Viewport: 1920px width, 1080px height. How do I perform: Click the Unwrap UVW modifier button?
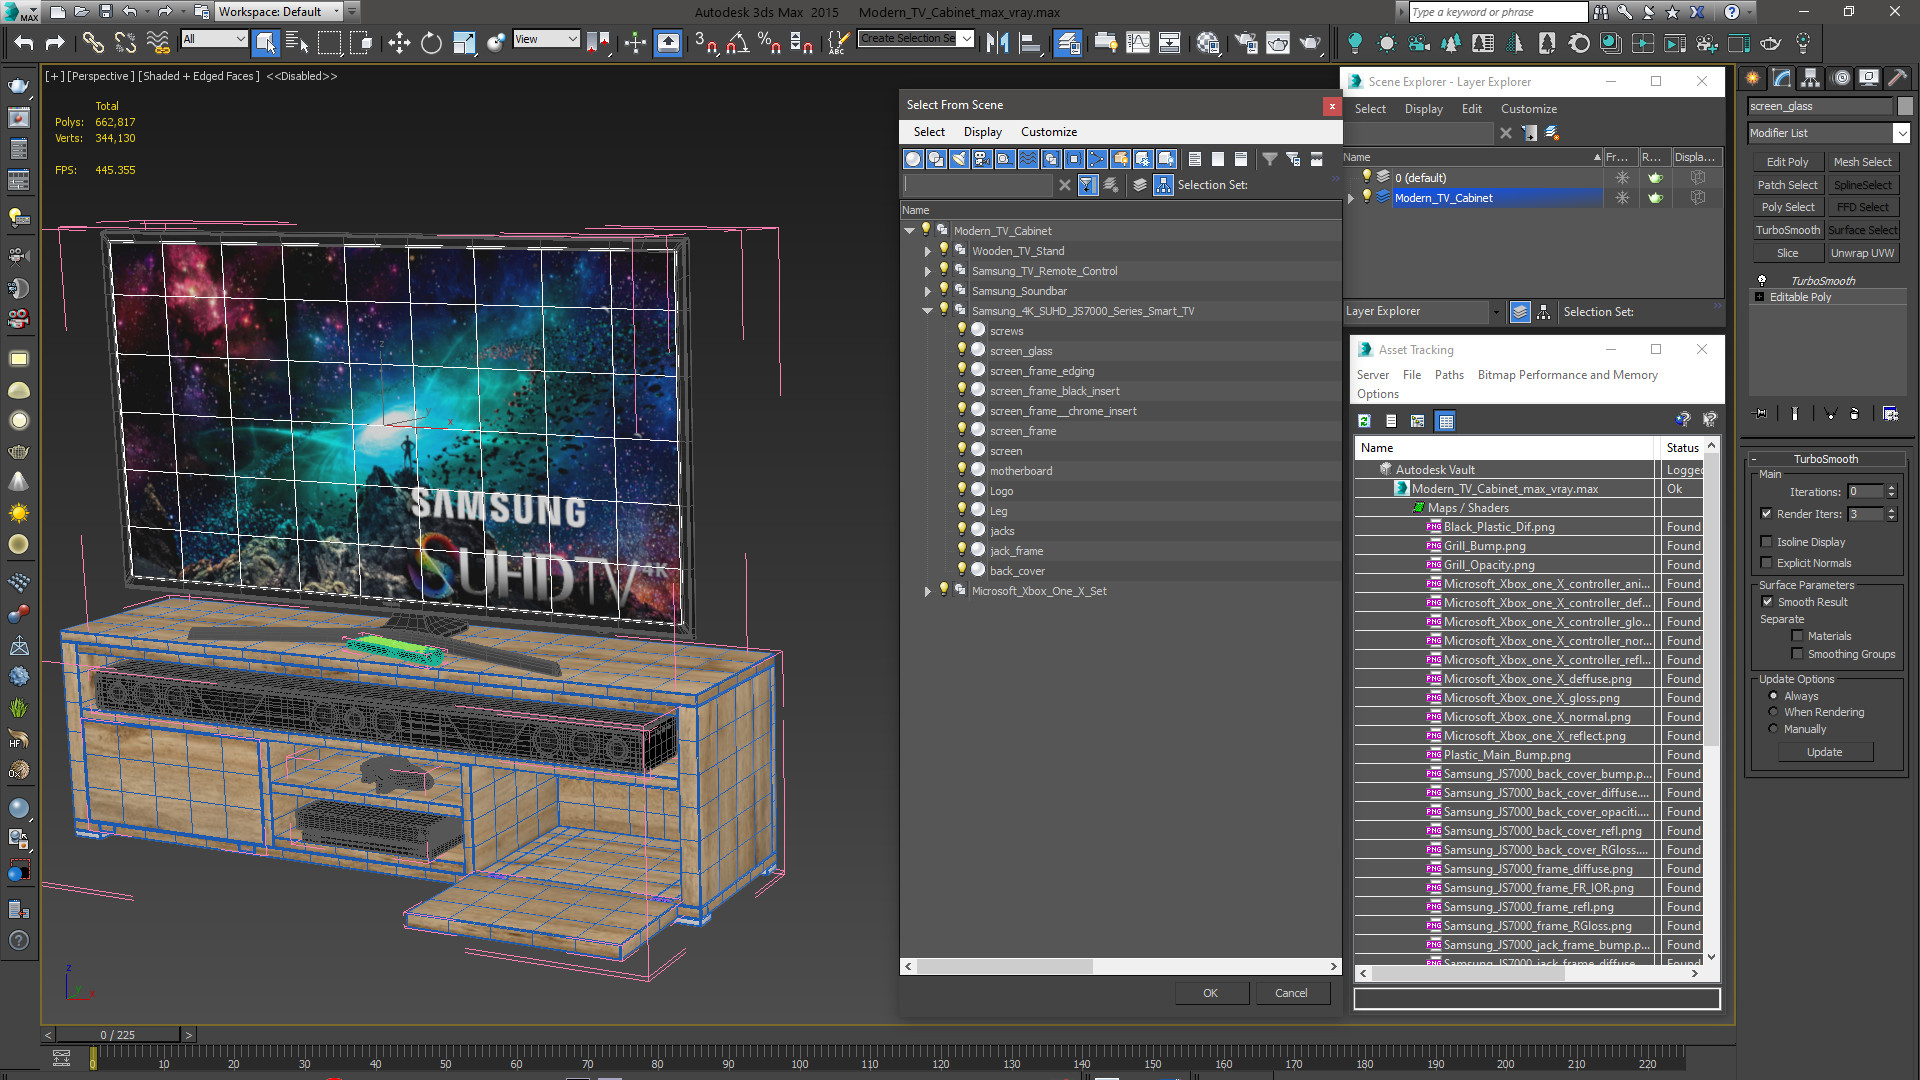(1862, 253)
